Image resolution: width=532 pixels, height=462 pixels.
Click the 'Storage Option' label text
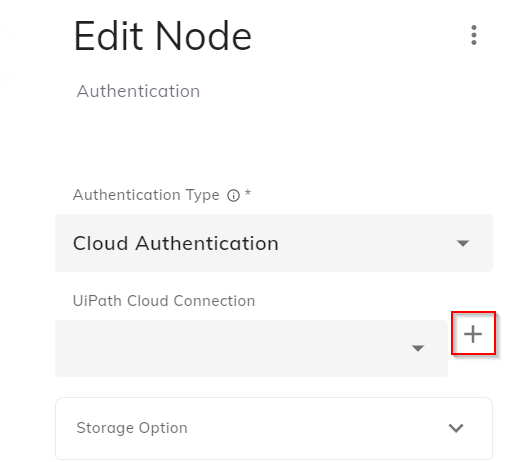click(132, 428)
